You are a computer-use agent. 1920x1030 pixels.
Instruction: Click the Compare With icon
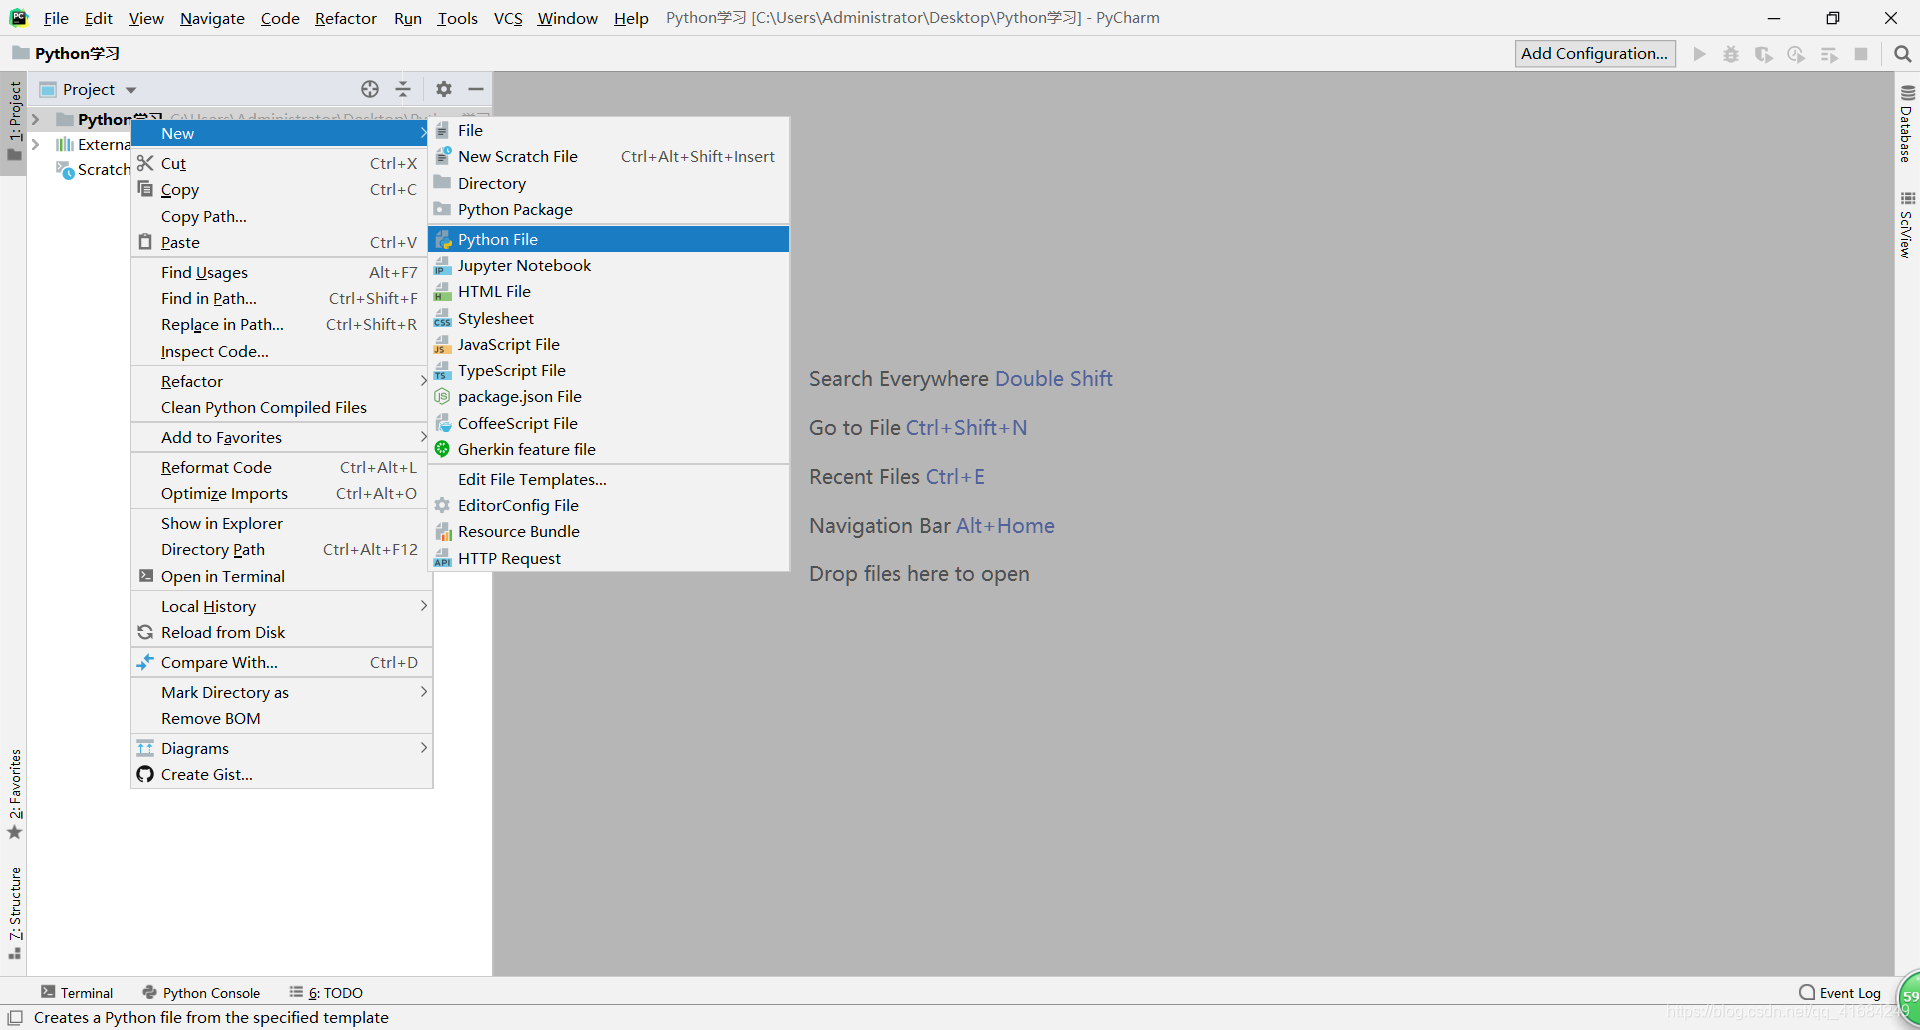coord(145,662)
